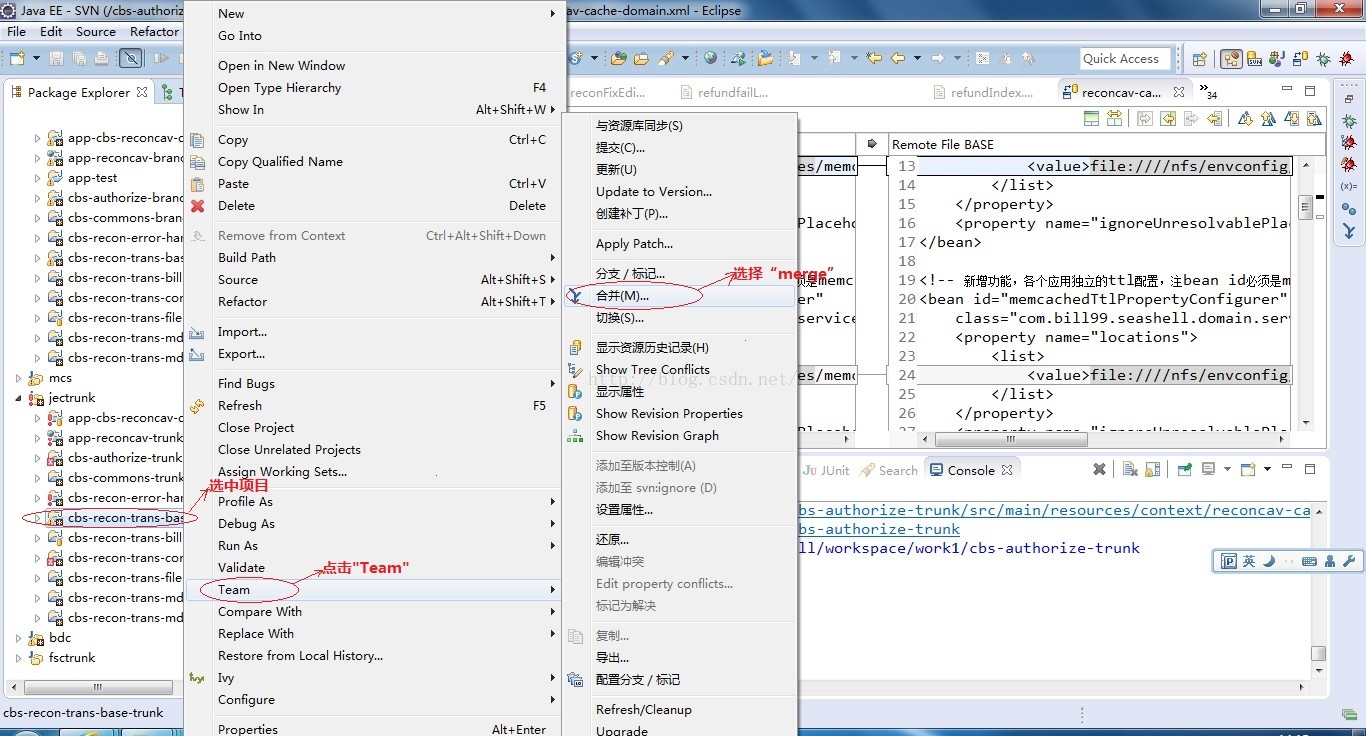Go to Next Change in compare editor

tap(1291, 118)
